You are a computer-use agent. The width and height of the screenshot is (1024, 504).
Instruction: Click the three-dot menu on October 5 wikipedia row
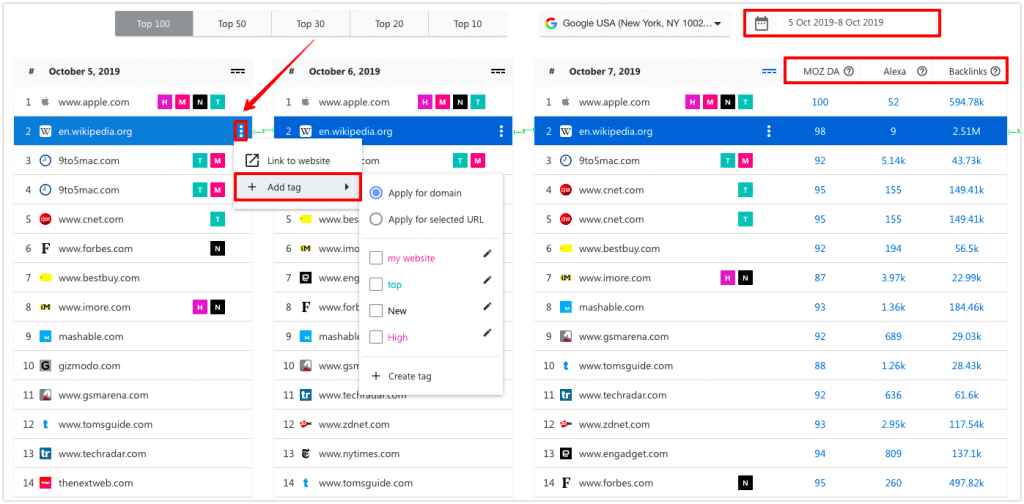click(x=241, y=131)
